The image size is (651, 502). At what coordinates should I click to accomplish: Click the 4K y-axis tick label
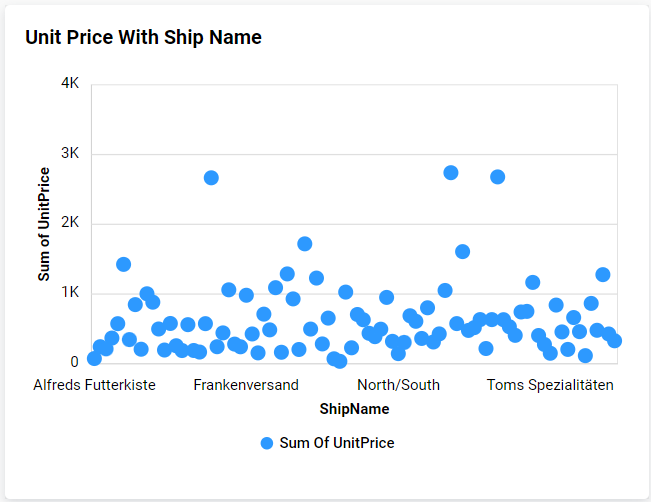click(70, 84)
